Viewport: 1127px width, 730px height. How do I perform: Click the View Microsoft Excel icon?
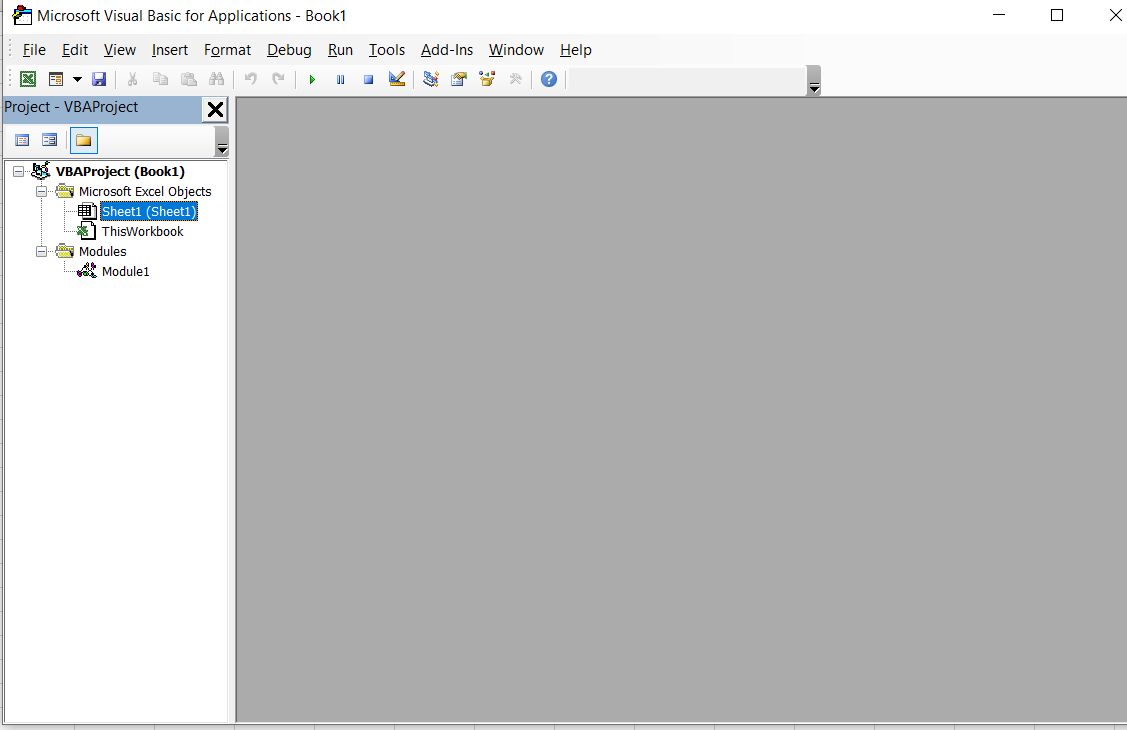pyautogui.click(x=28, y=80)
